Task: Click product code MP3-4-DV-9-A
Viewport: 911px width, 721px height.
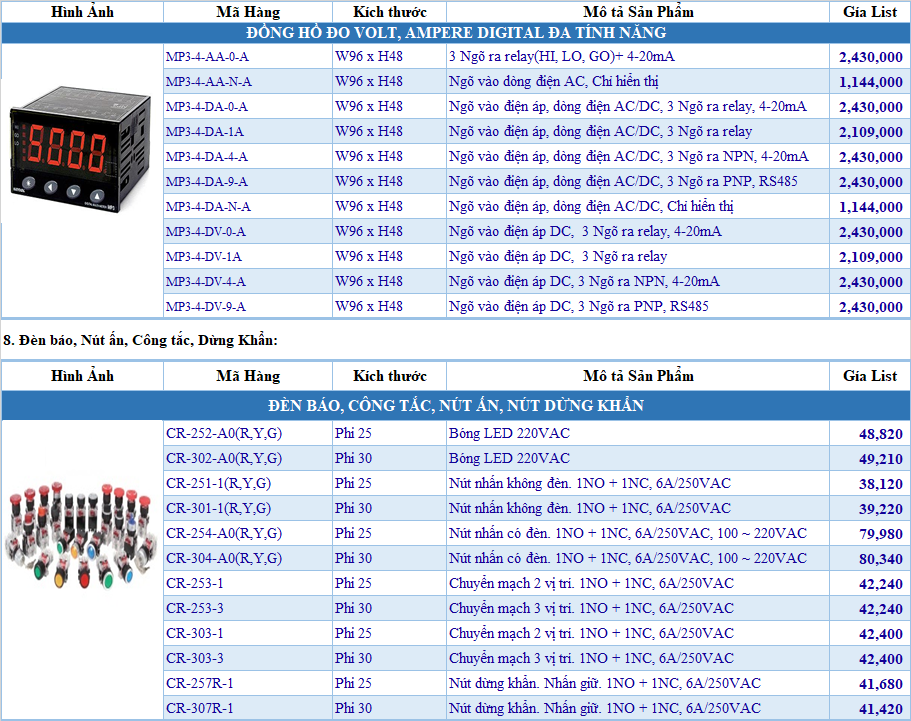Action: [x=206, y=306]
